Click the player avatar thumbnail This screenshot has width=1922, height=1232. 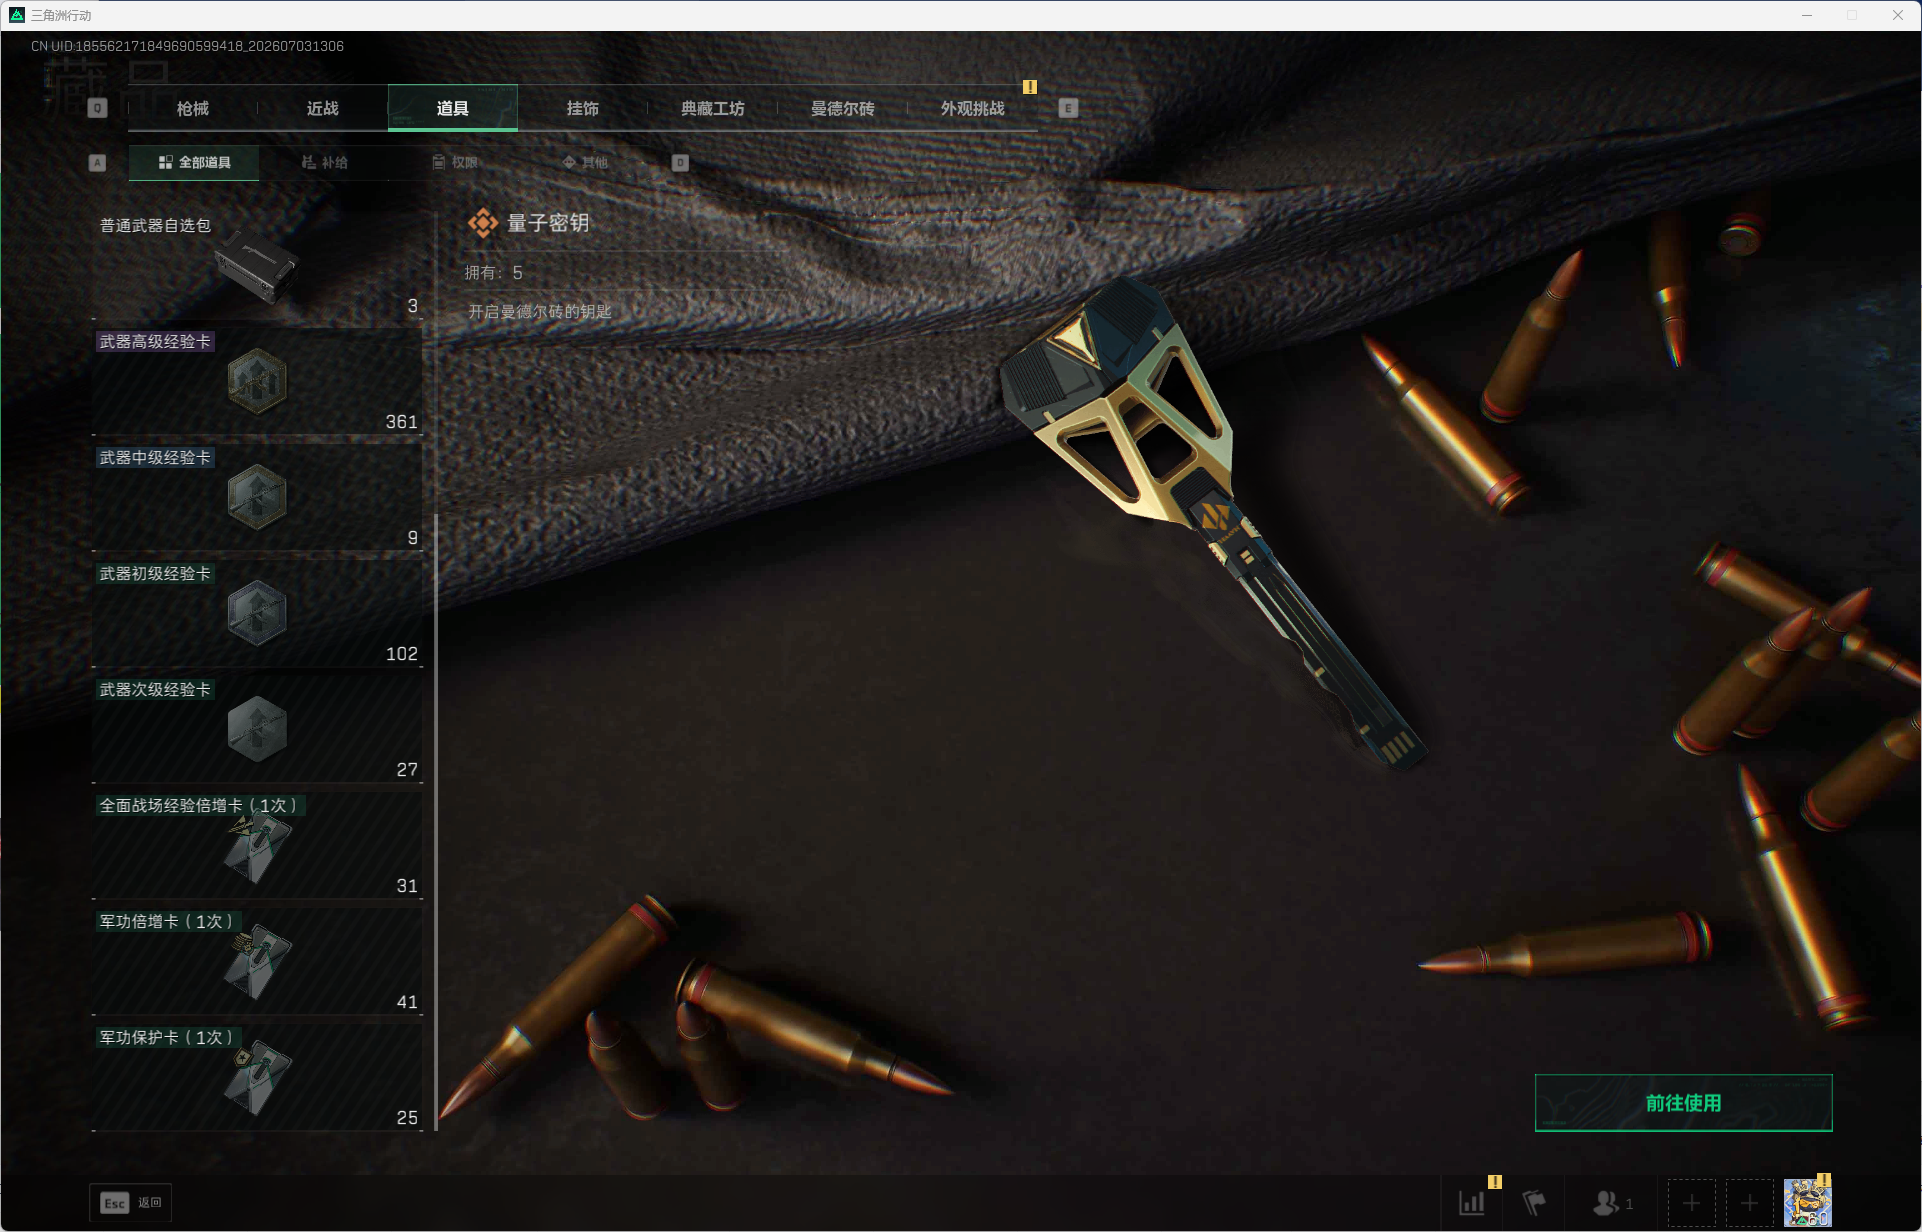click(1807, 1203)
